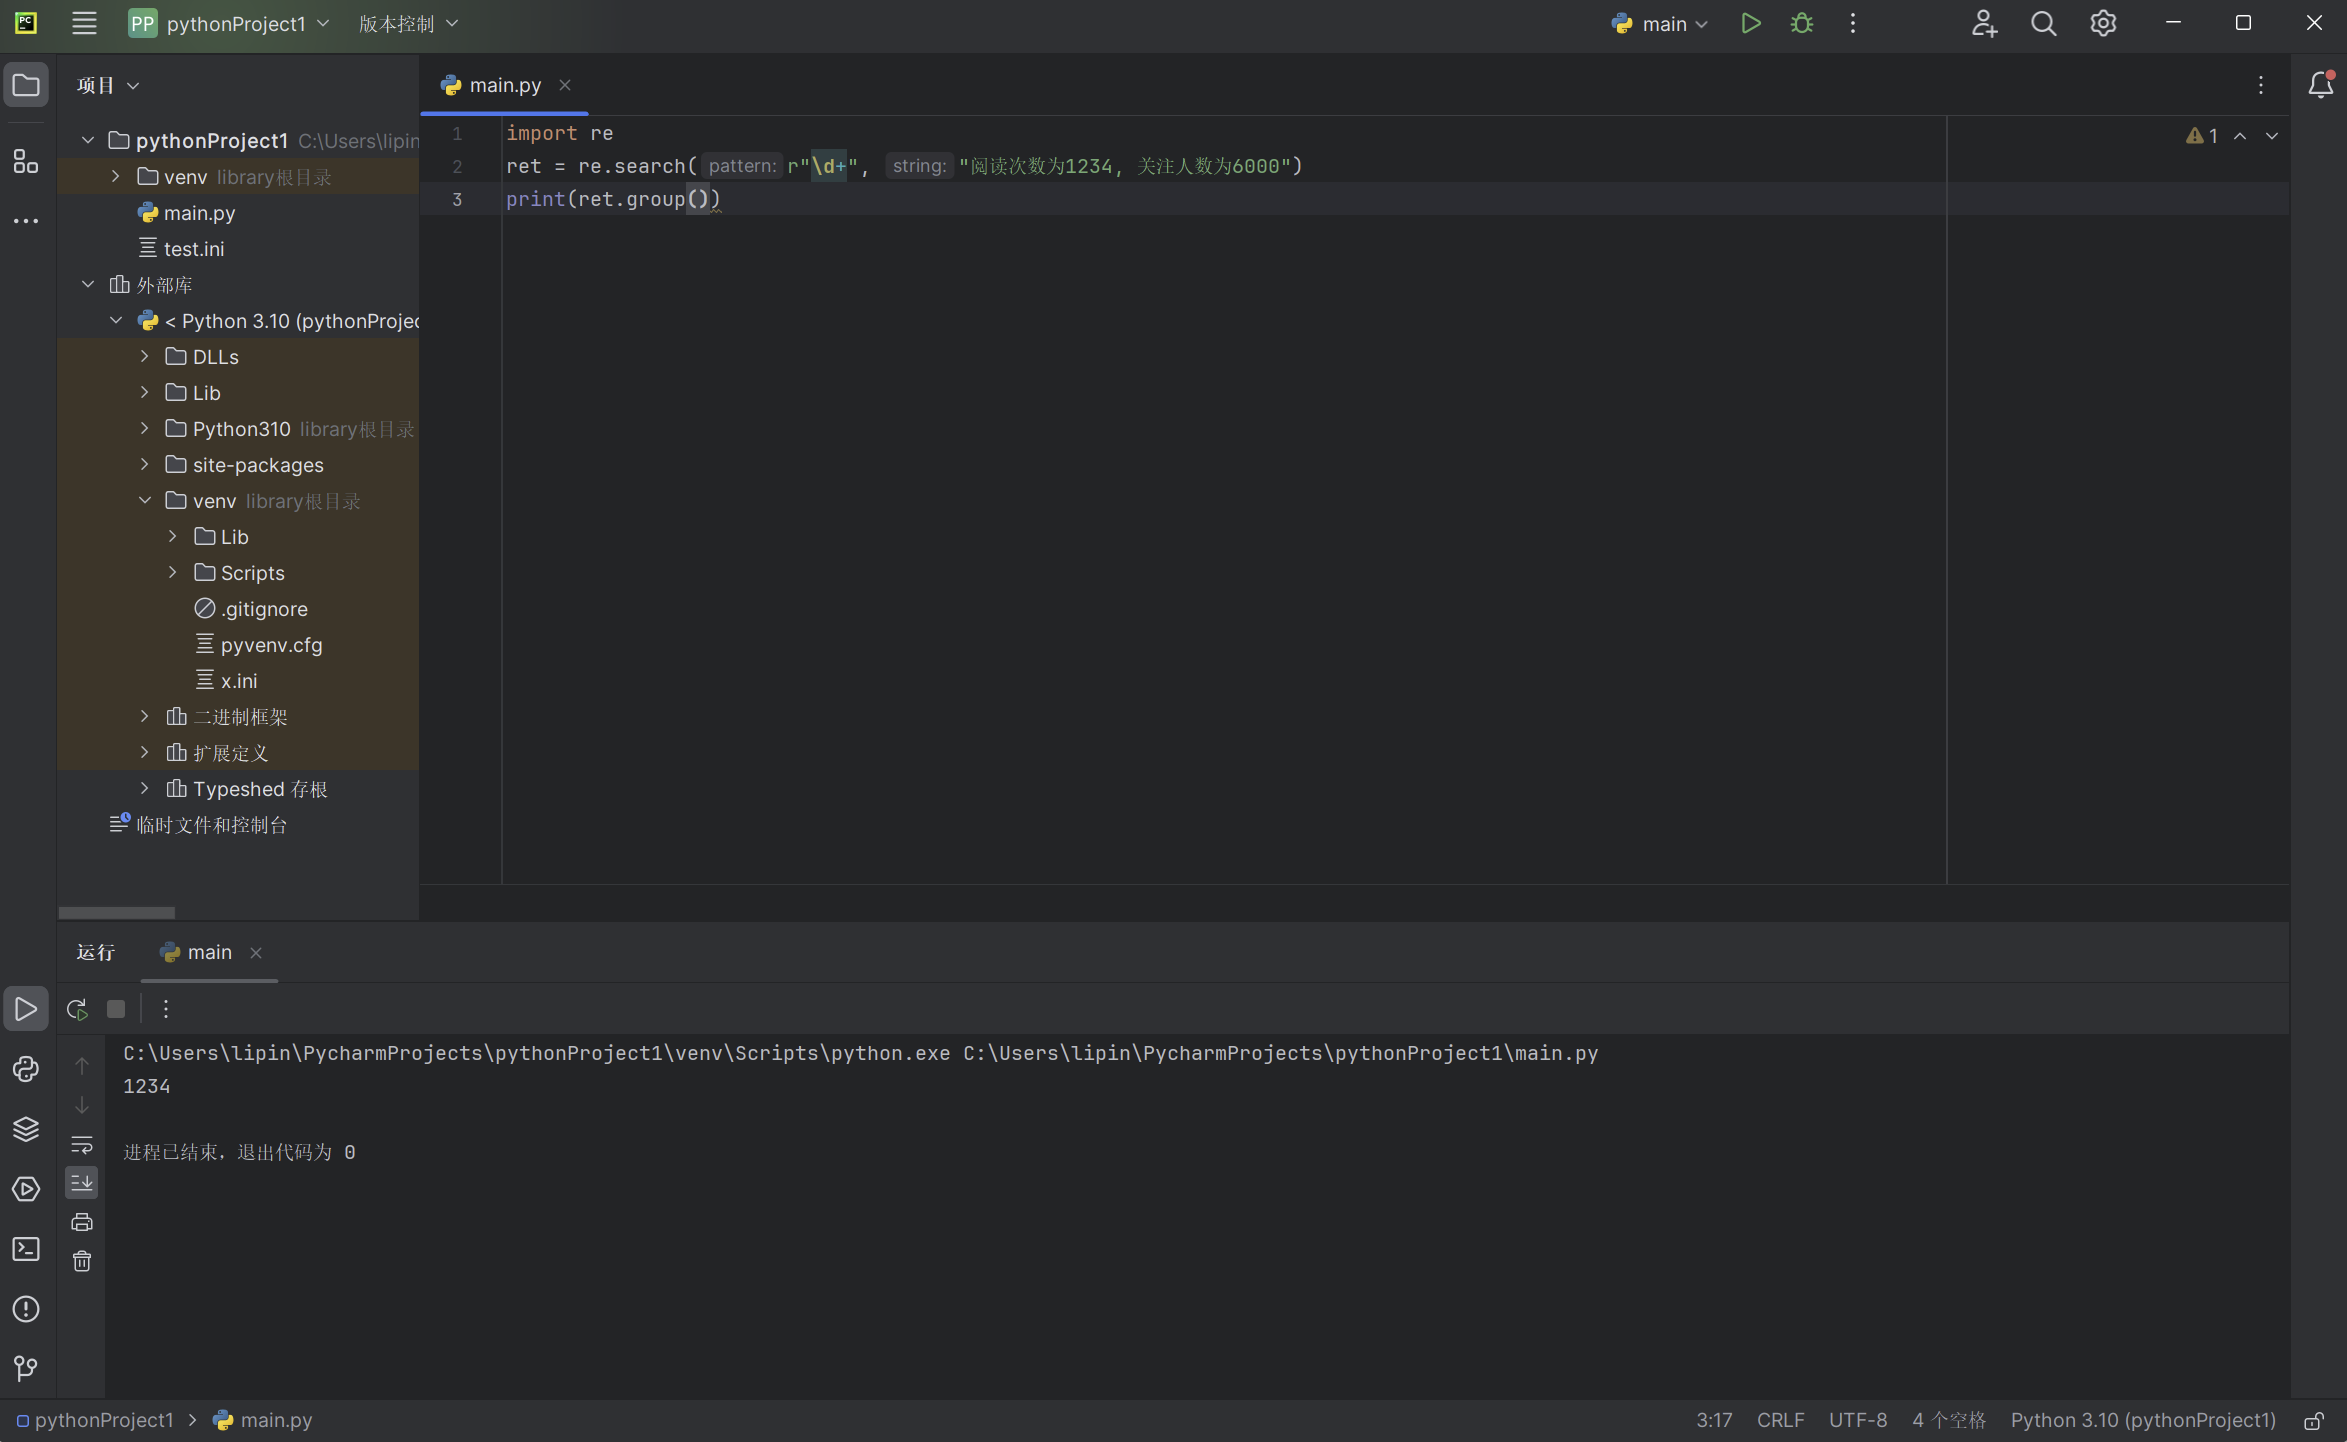This screenshot has width=2347, height=1442.
Task: Click the hamburger menu icon top-left
Action: [85, 23]
